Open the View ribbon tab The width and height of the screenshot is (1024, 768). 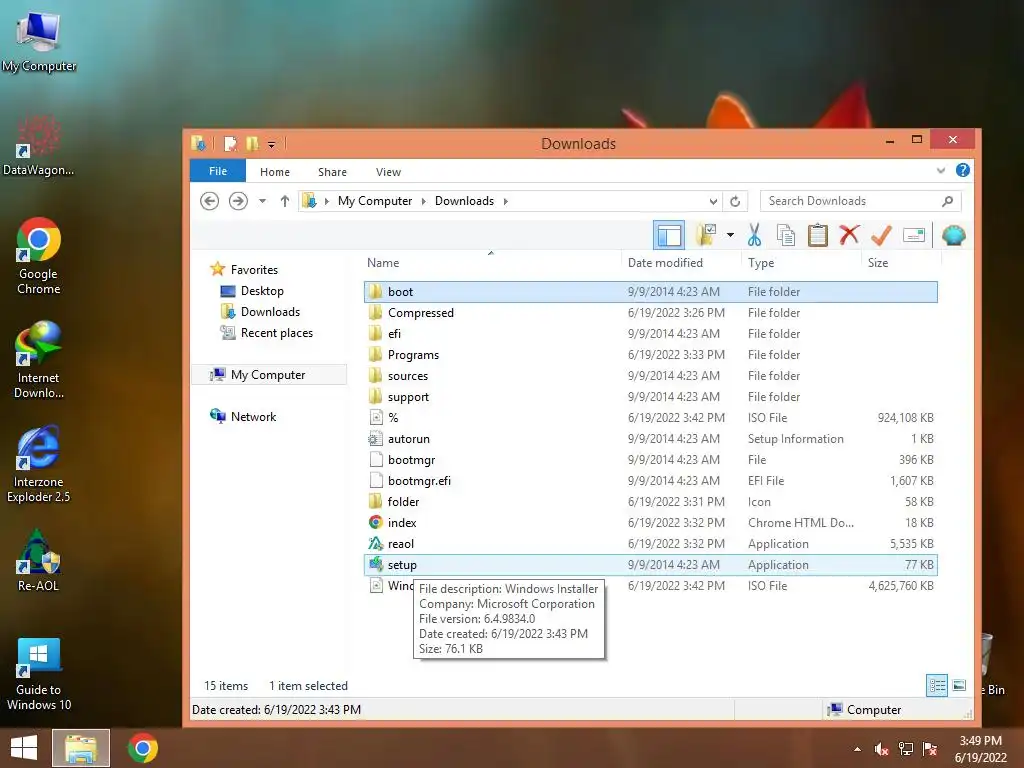[x=388, y=172]
